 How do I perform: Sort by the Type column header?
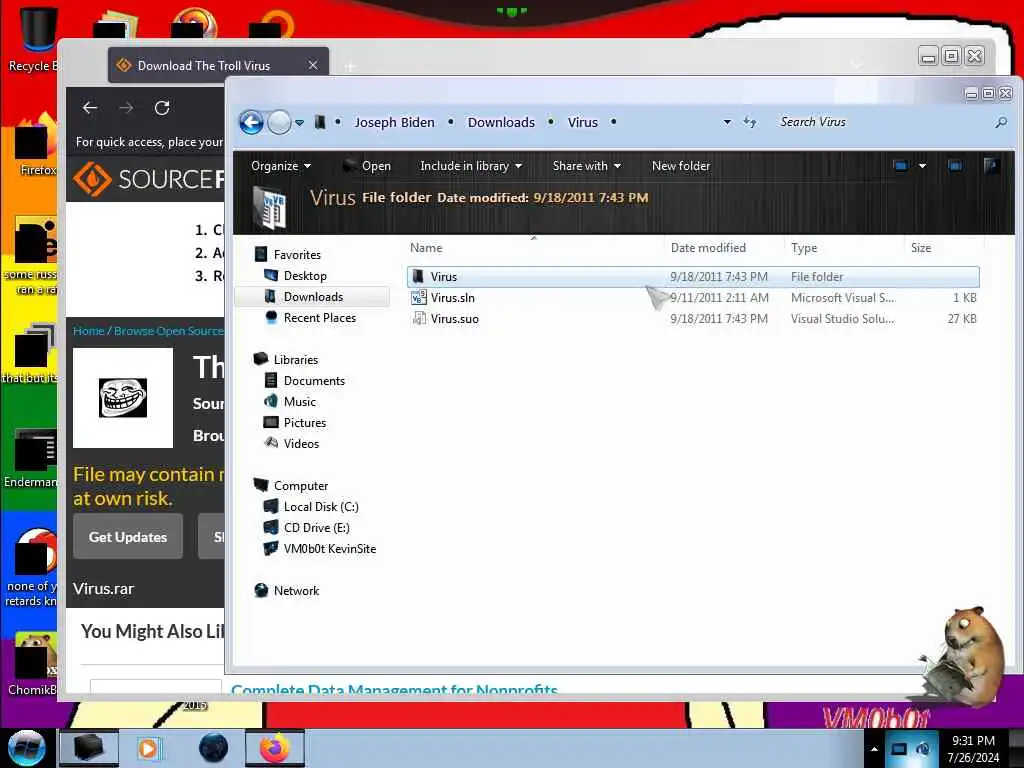tap(844, 248)
